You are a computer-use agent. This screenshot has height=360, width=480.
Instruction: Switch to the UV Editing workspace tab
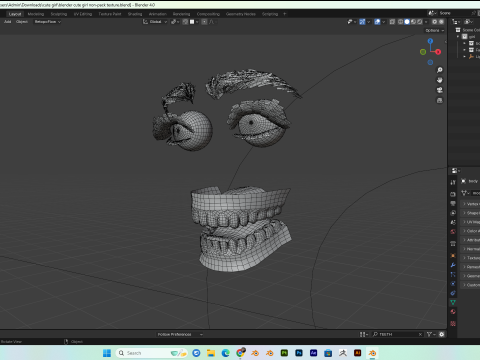pos(83,14)
